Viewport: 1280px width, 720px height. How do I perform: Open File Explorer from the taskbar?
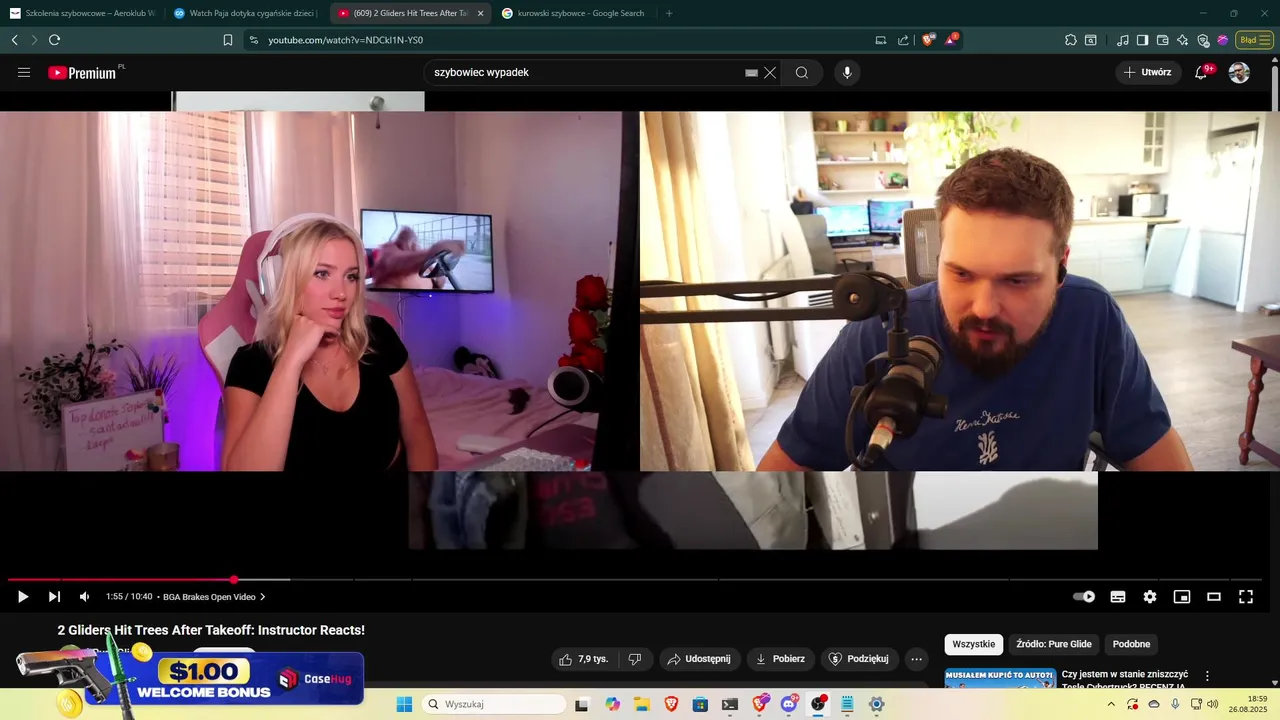641,704
